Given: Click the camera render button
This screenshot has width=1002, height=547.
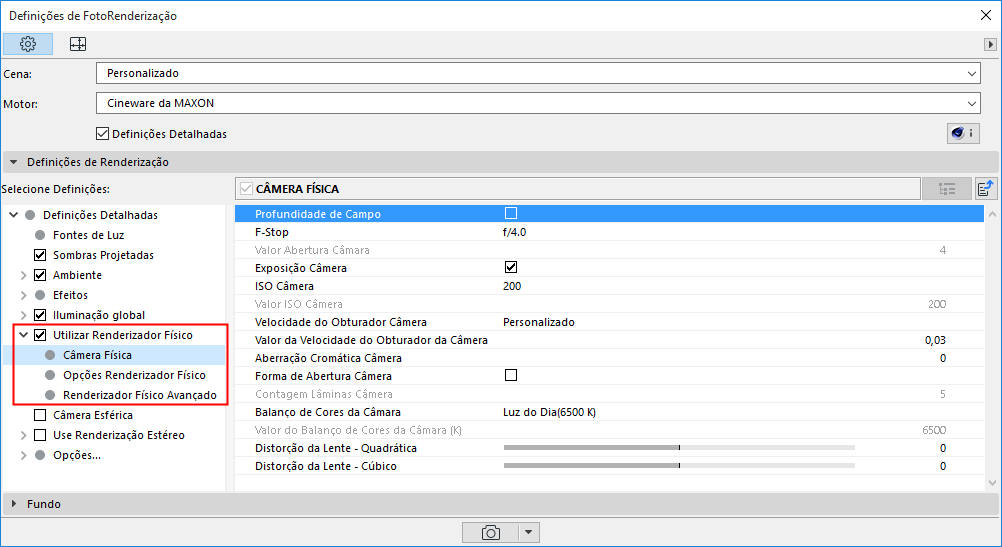Looking at the screenshot, I should [490, 532].
